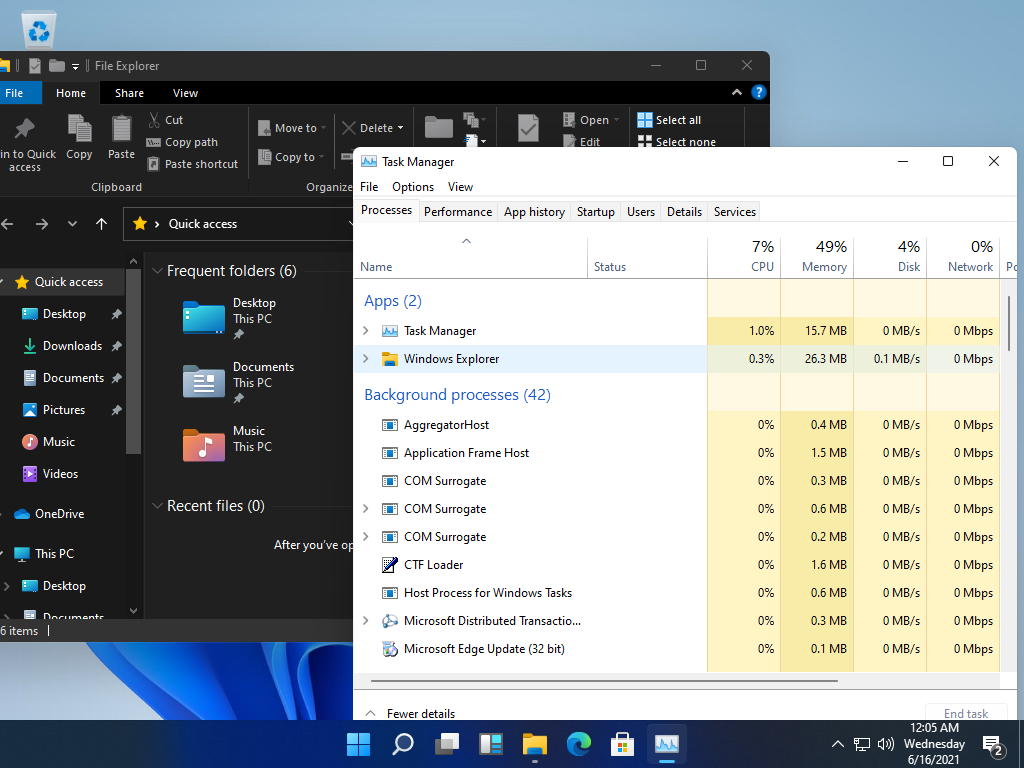Collapse the Recent files section

click(x=157, y=505)
